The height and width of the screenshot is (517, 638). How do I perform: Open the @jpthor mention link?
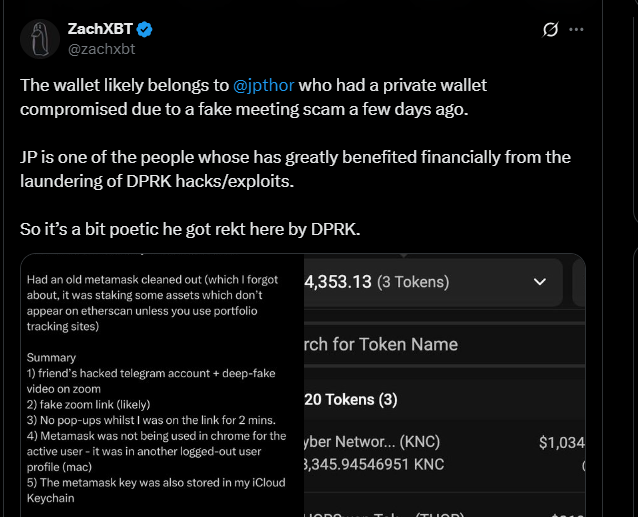(263, 85)
